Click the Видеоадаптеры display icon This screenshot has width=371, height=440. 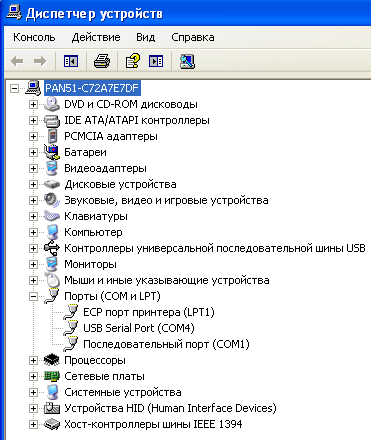pyautogui.click(x=52, y=168)
